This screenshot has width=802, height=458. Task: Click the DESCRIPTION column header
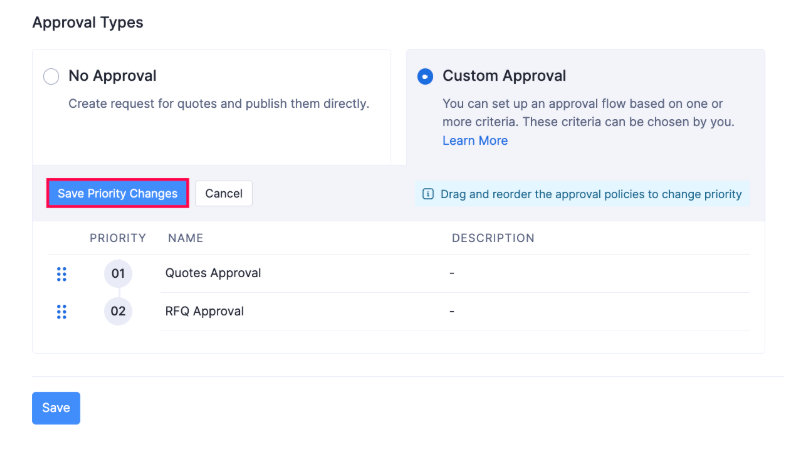pyautogui.click(x=493, y=238)
